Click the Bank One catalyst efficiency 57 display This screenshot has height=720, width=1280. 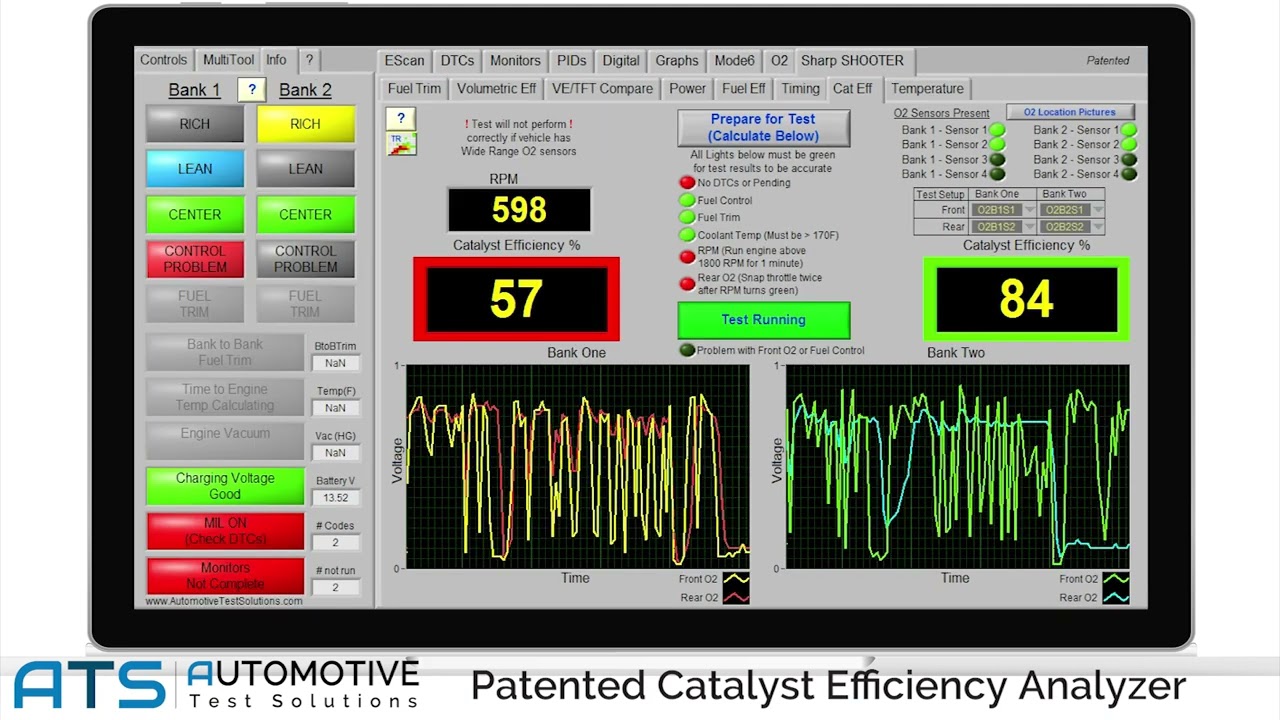point(516,299)
